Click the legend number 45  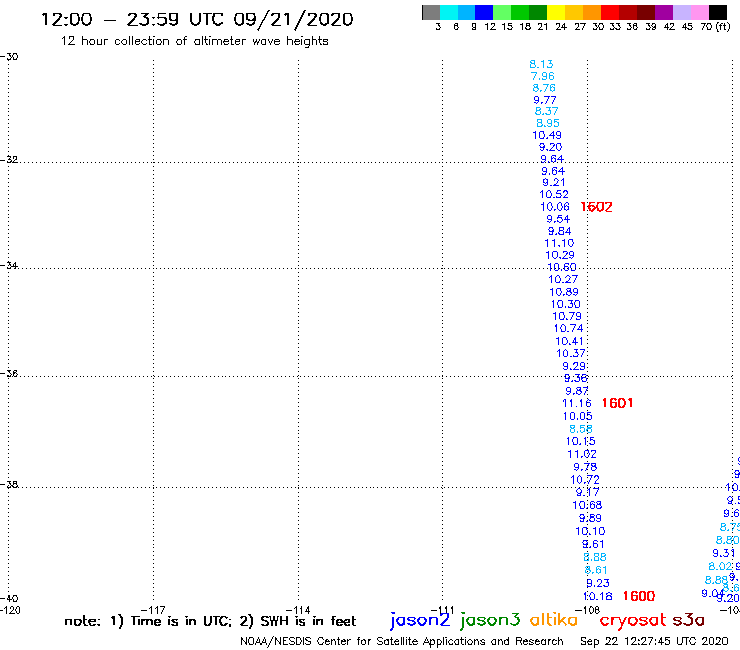click(x=687, y=27)
